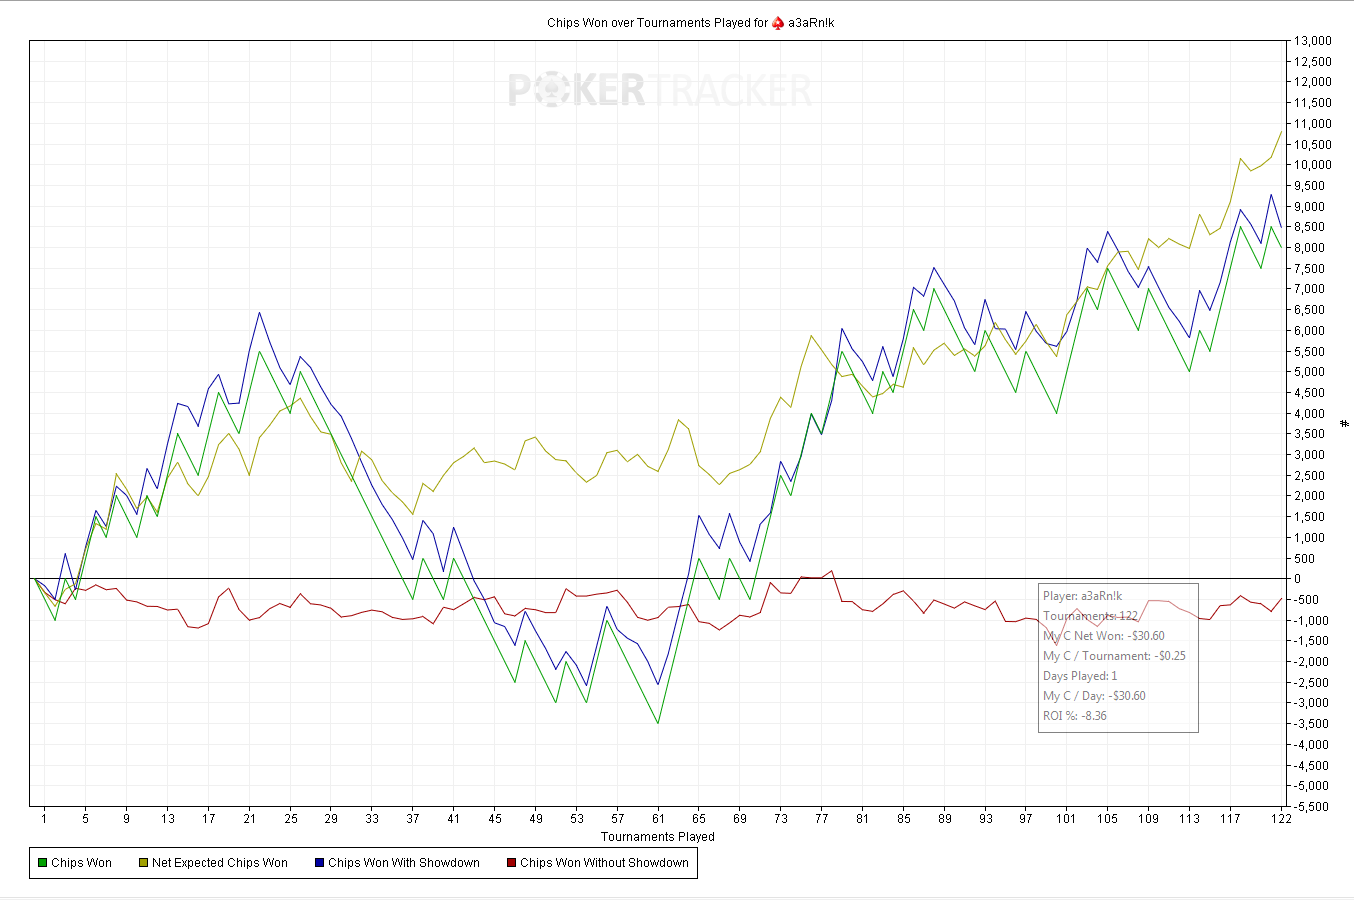Click the poker chip icon in PokerTracker watermark
Viewport: 1354px width, 900px height.
tap(552, 91)
